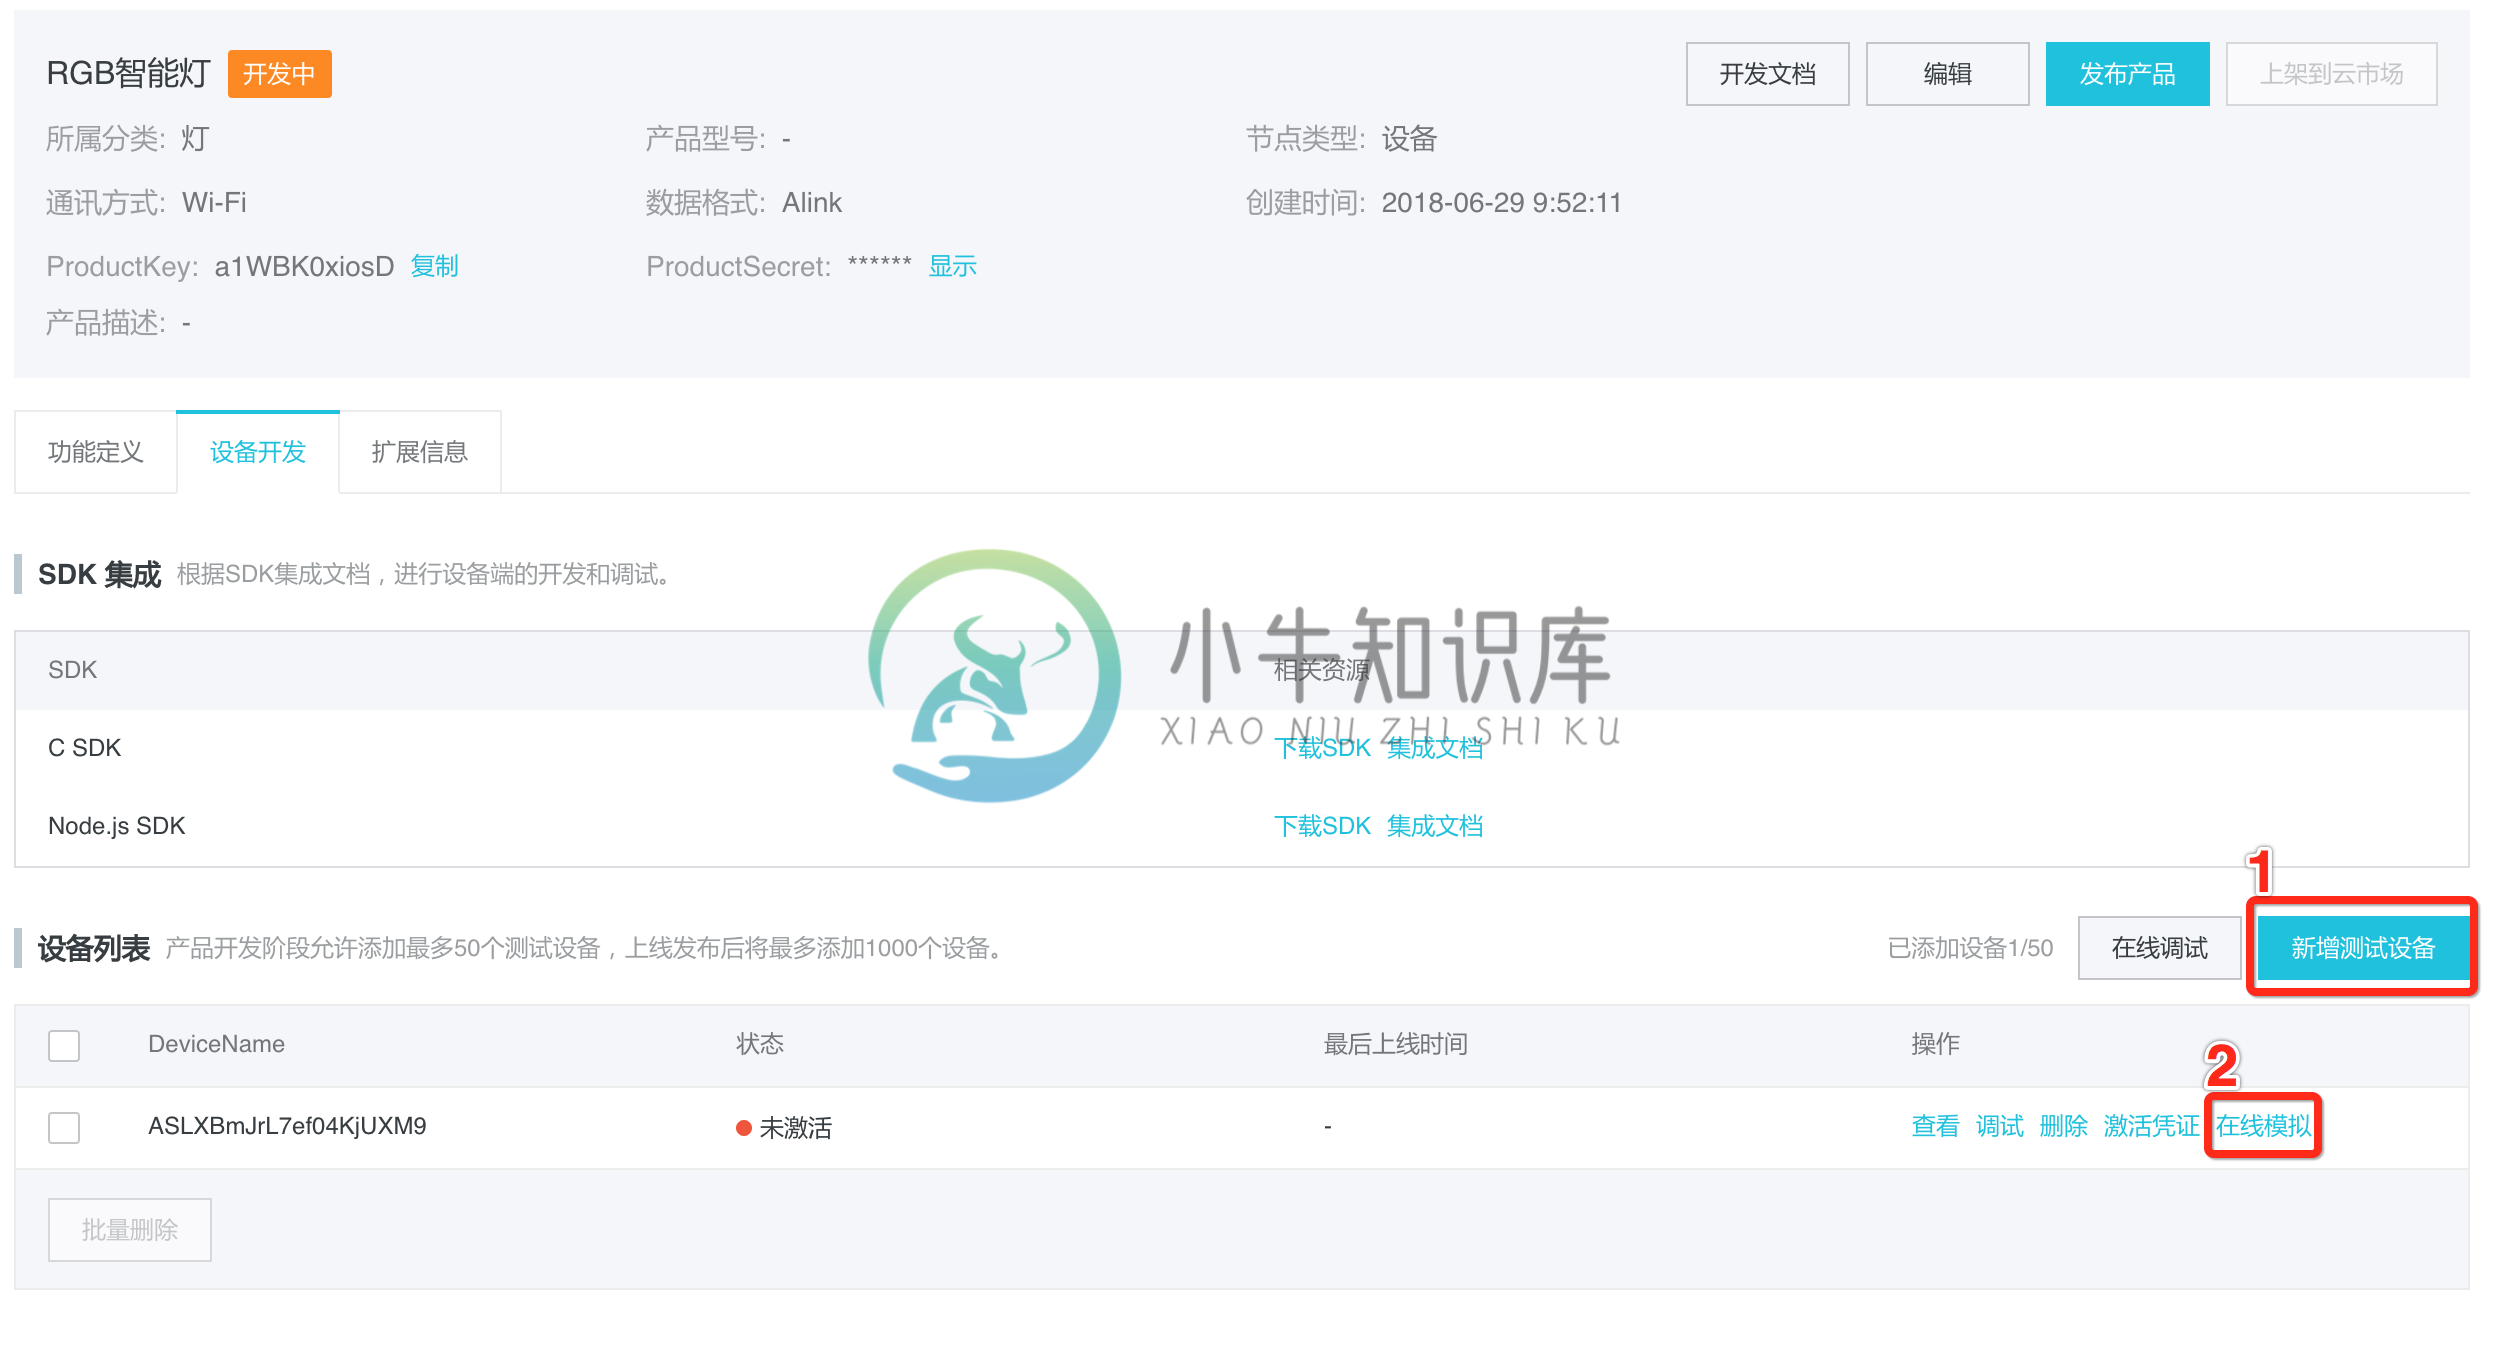View device details via 查看 link
2502x1348 pixels.
[x=1935, y=1126]
